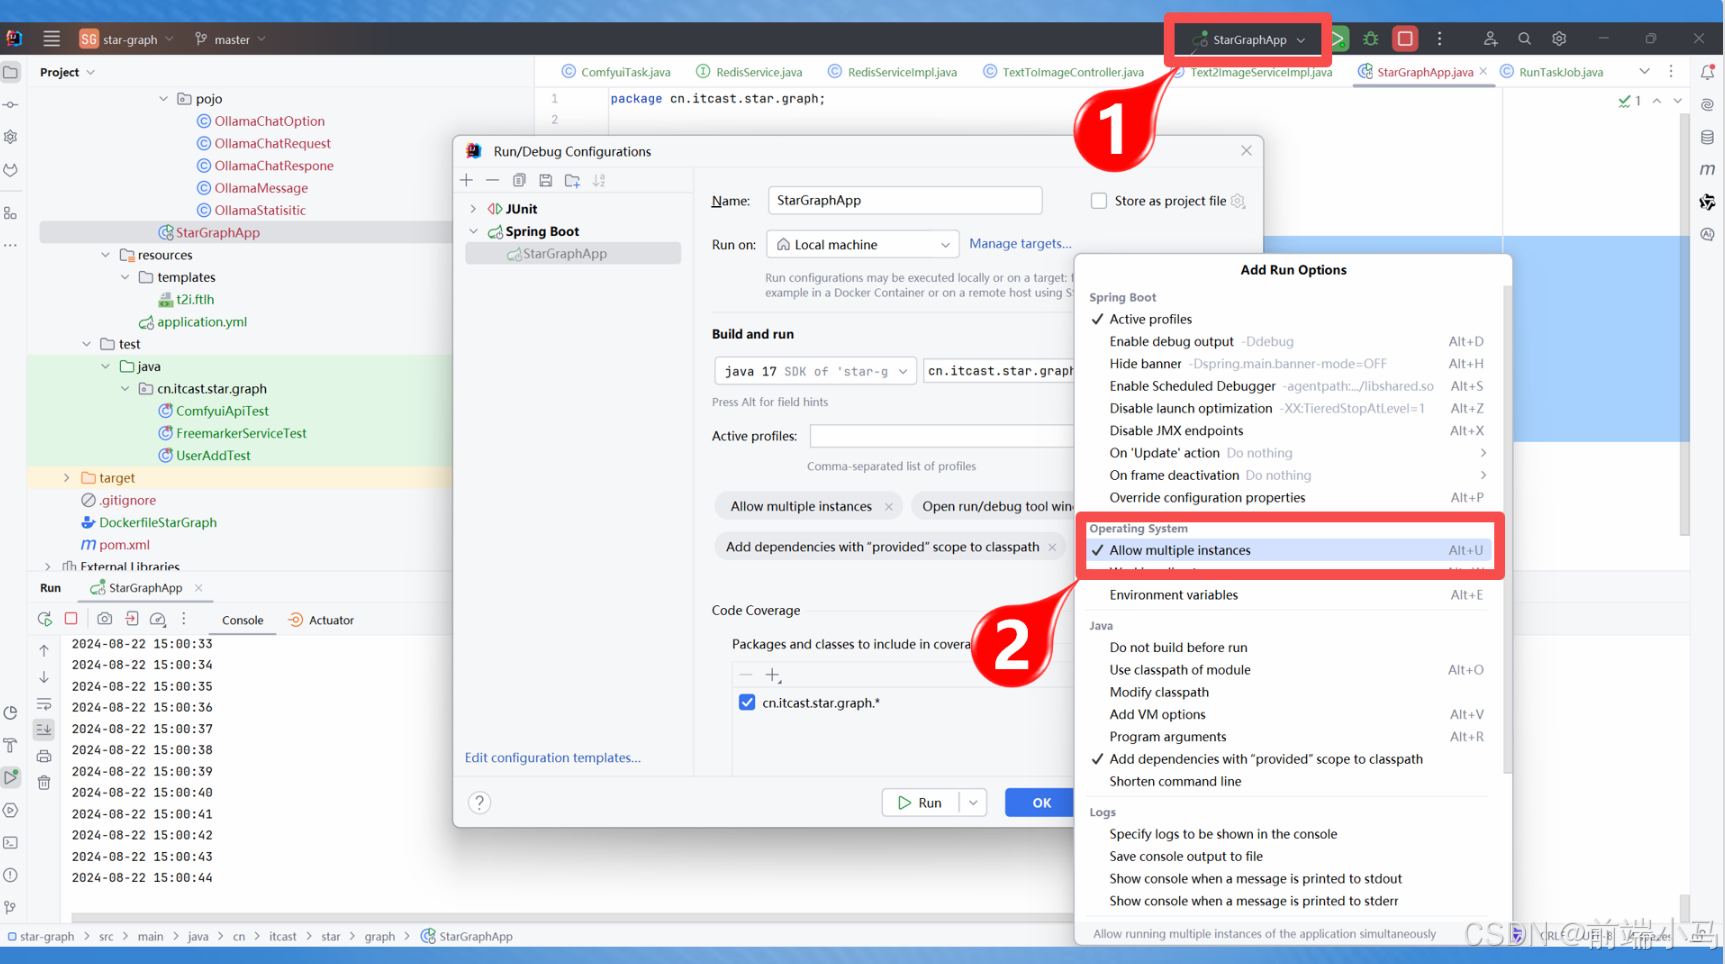
Task: Open Maven tool window icon
Action: [1707, 169]
